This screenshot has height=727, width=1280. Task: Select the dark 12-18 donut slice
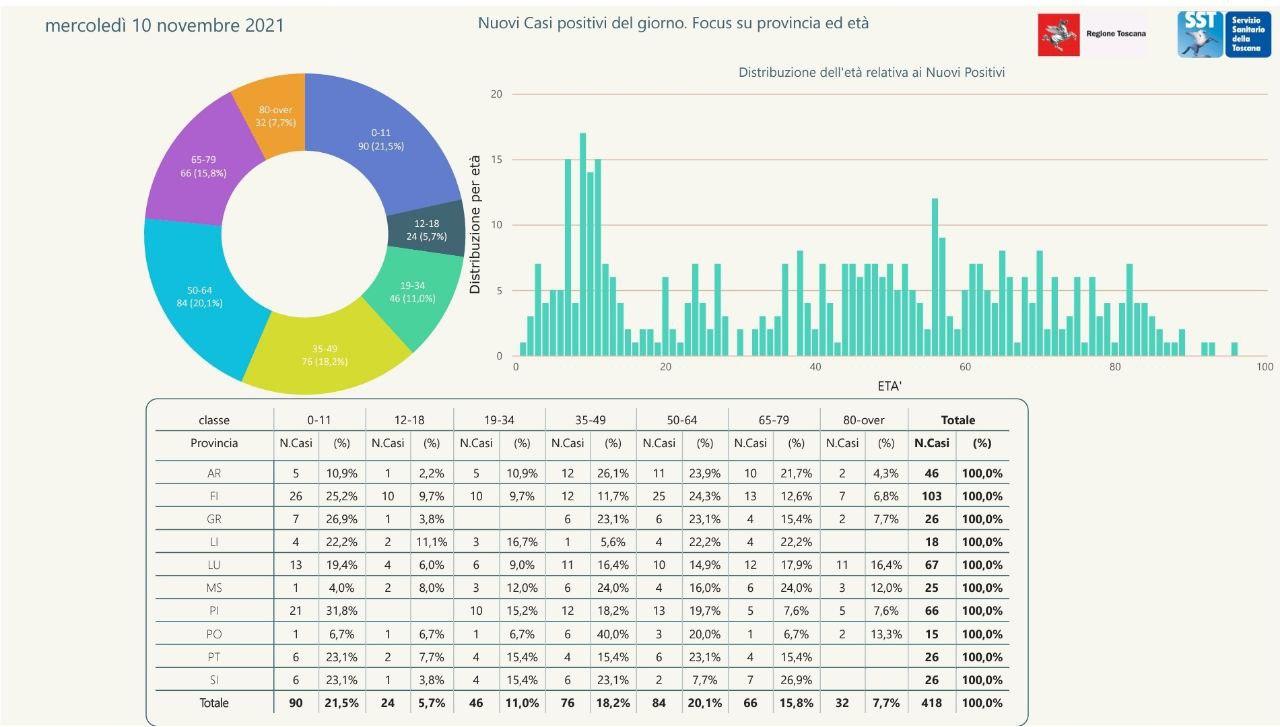[x=425, y=230]
